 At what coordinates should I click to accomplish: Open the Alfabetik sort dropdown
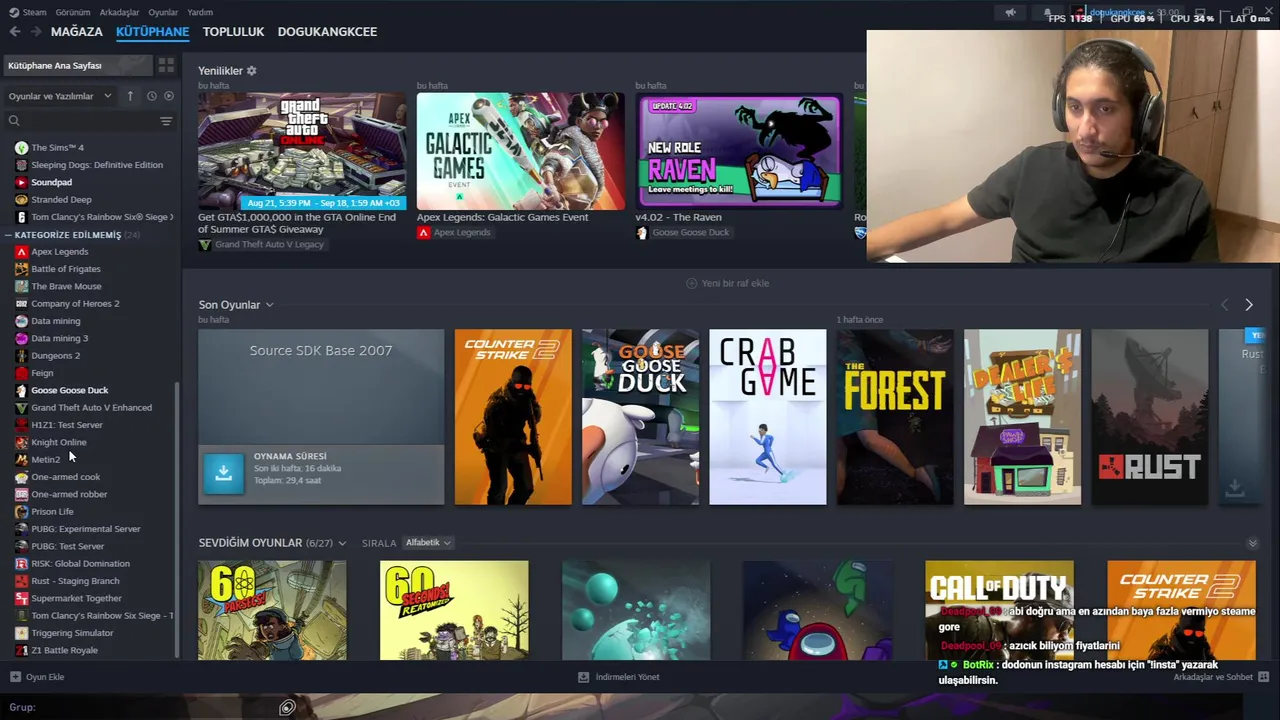(x=428, y=543)
